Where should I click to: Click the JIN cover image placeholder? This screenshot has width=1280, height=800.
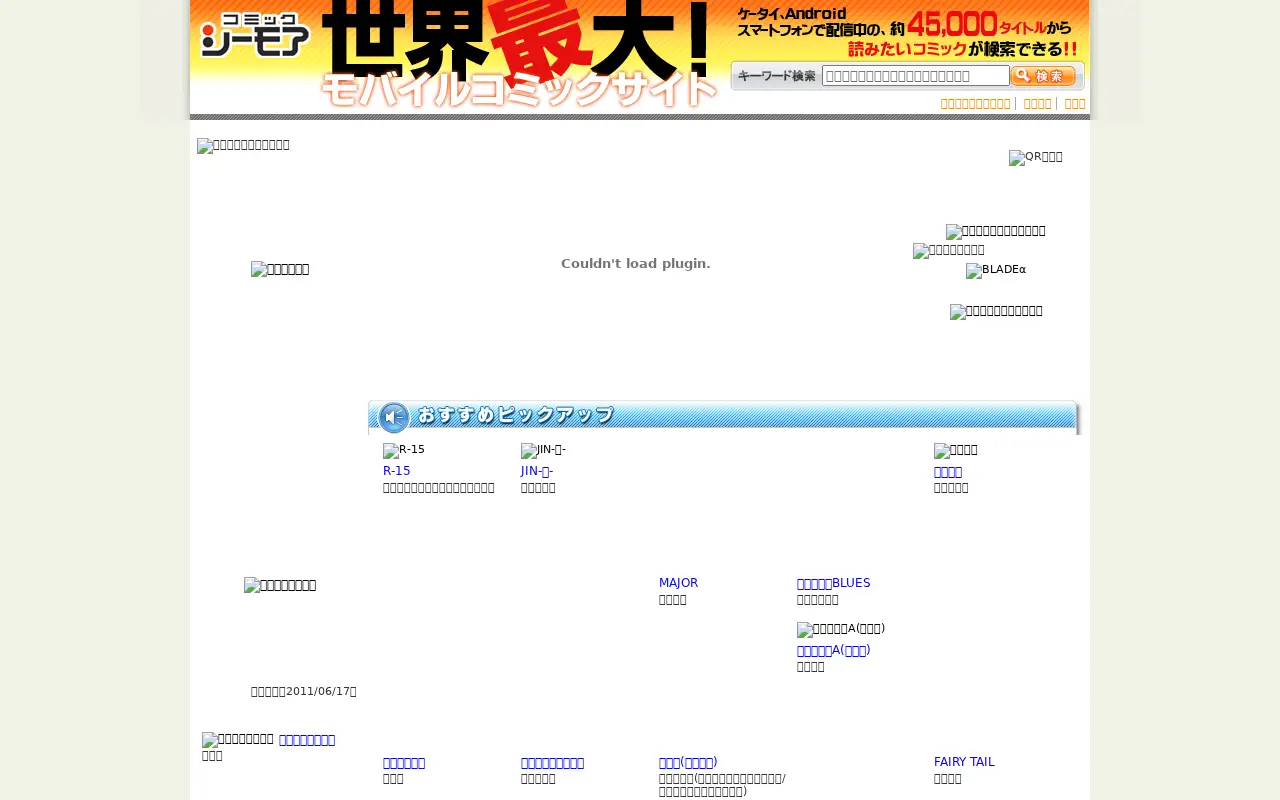coord(543,451)
